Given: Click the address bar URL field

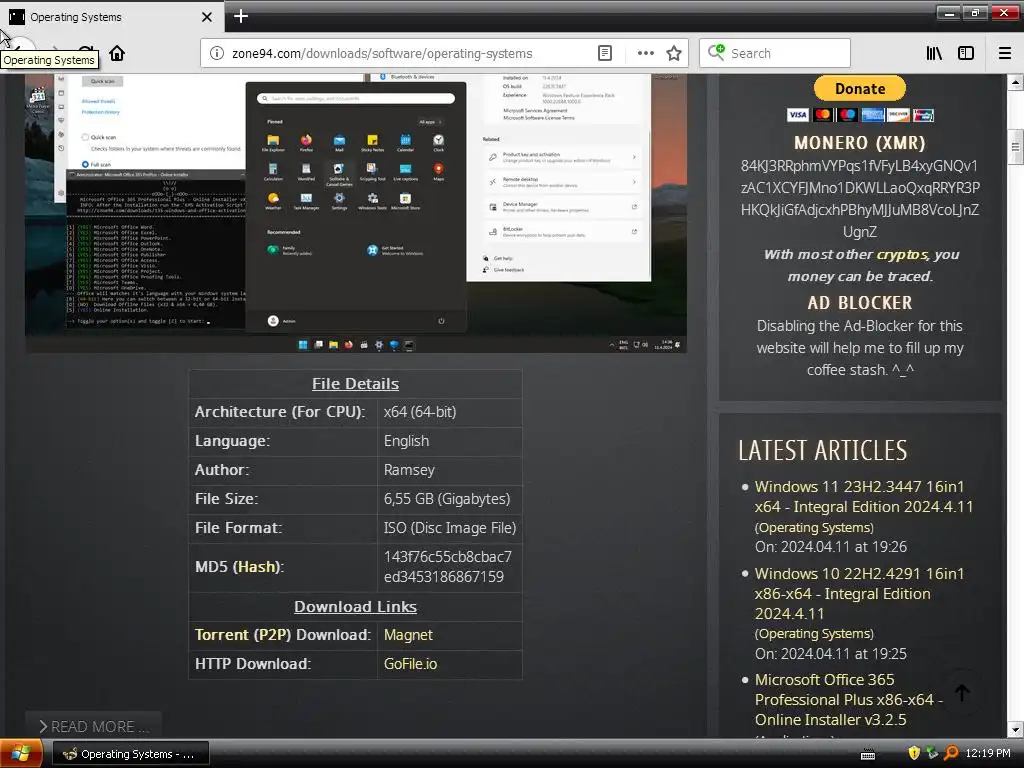Looking at the screenshot, I should 413,54.
